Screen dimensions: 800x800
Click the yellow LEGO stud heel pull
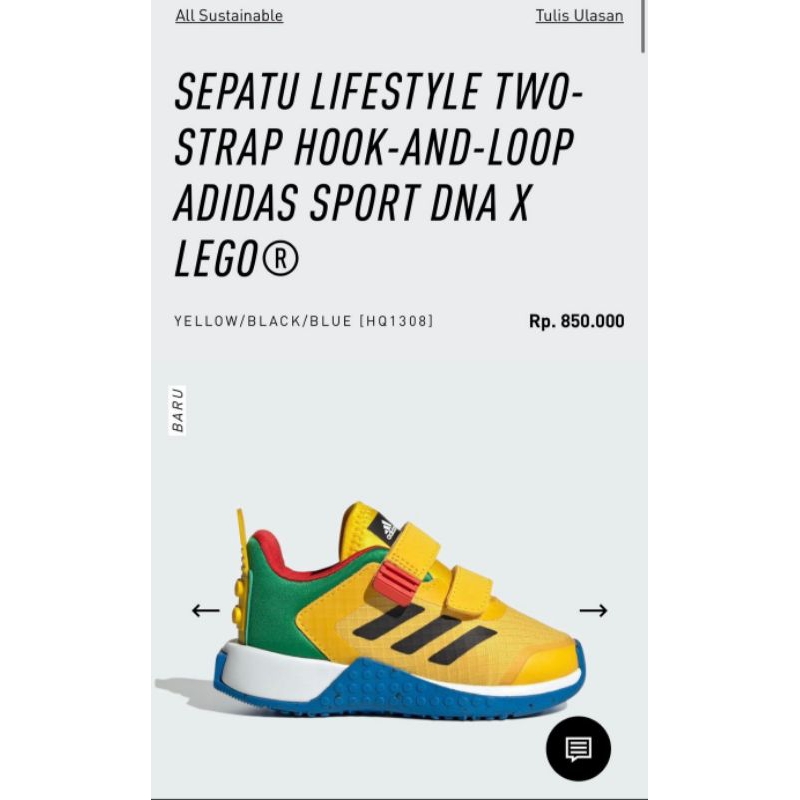(241, 575)
